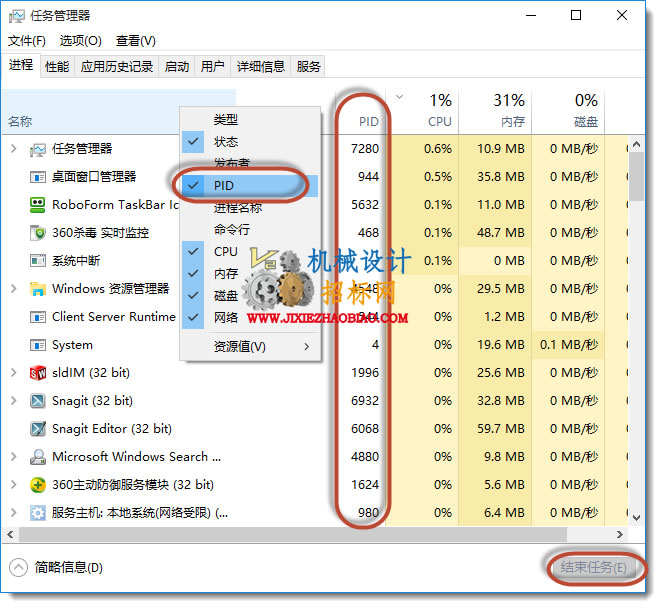Uncheck the 网络 column option

(x=193, y=317)
